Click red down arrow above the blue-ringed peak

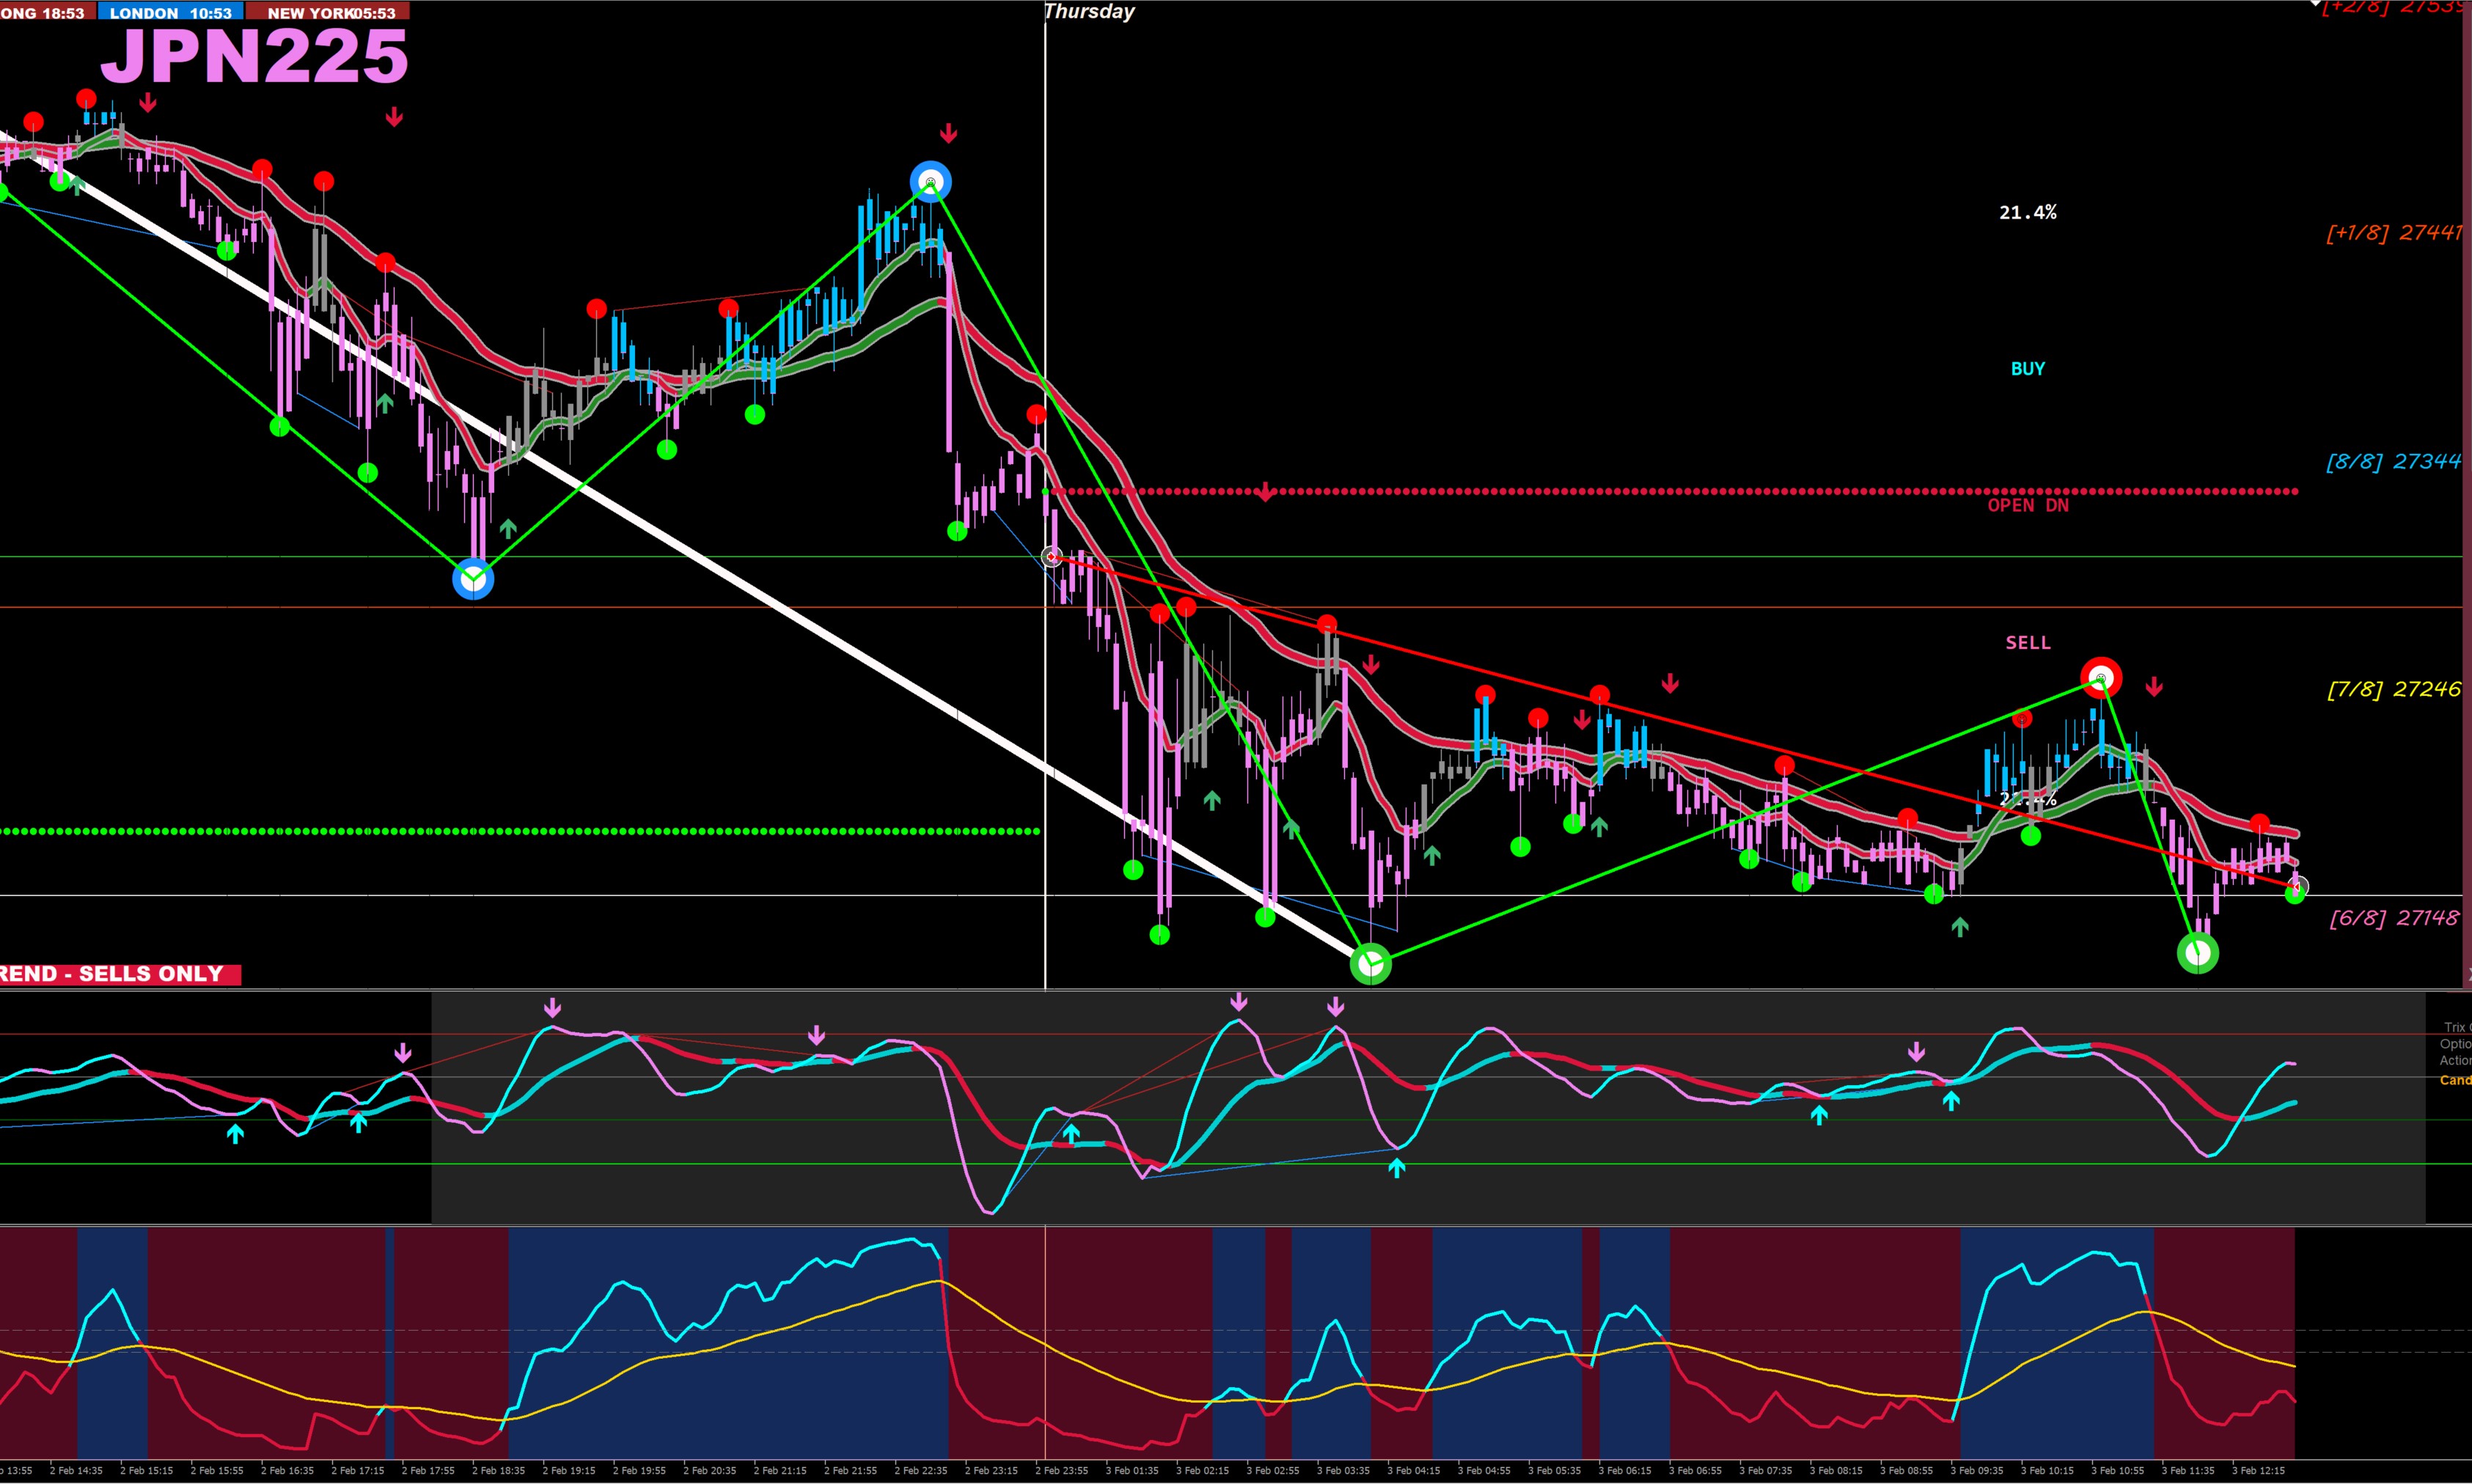tap(948, 133)
